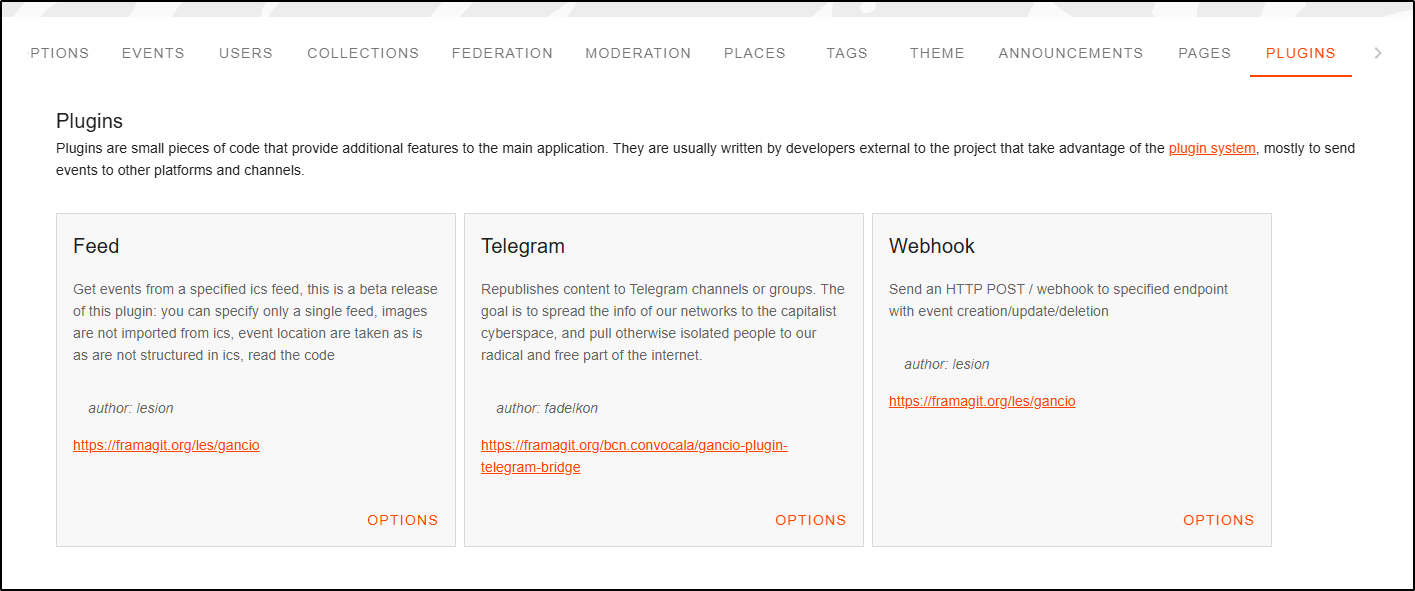Select the Plugins tab
The image size is (1415, 591).
pyautogui.click(x=1301, y=53)
